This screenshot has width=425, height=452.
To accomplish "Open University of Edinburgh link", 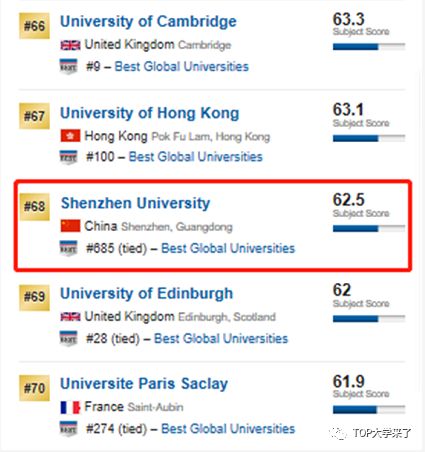I will (x=147, y=294).
